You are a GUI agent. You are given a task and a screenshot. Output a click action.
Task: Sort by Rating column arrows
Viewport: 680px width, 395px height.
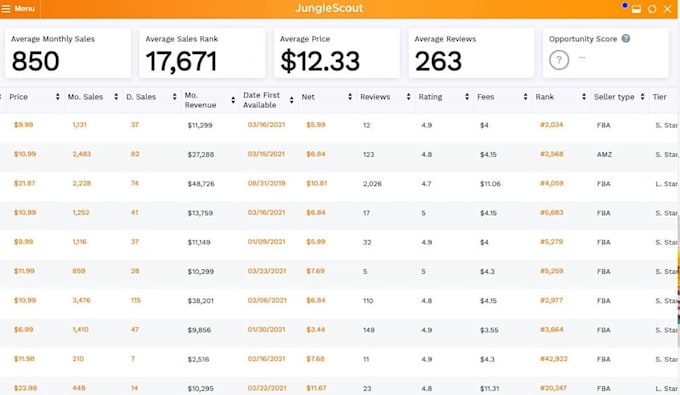pos(467,97)
